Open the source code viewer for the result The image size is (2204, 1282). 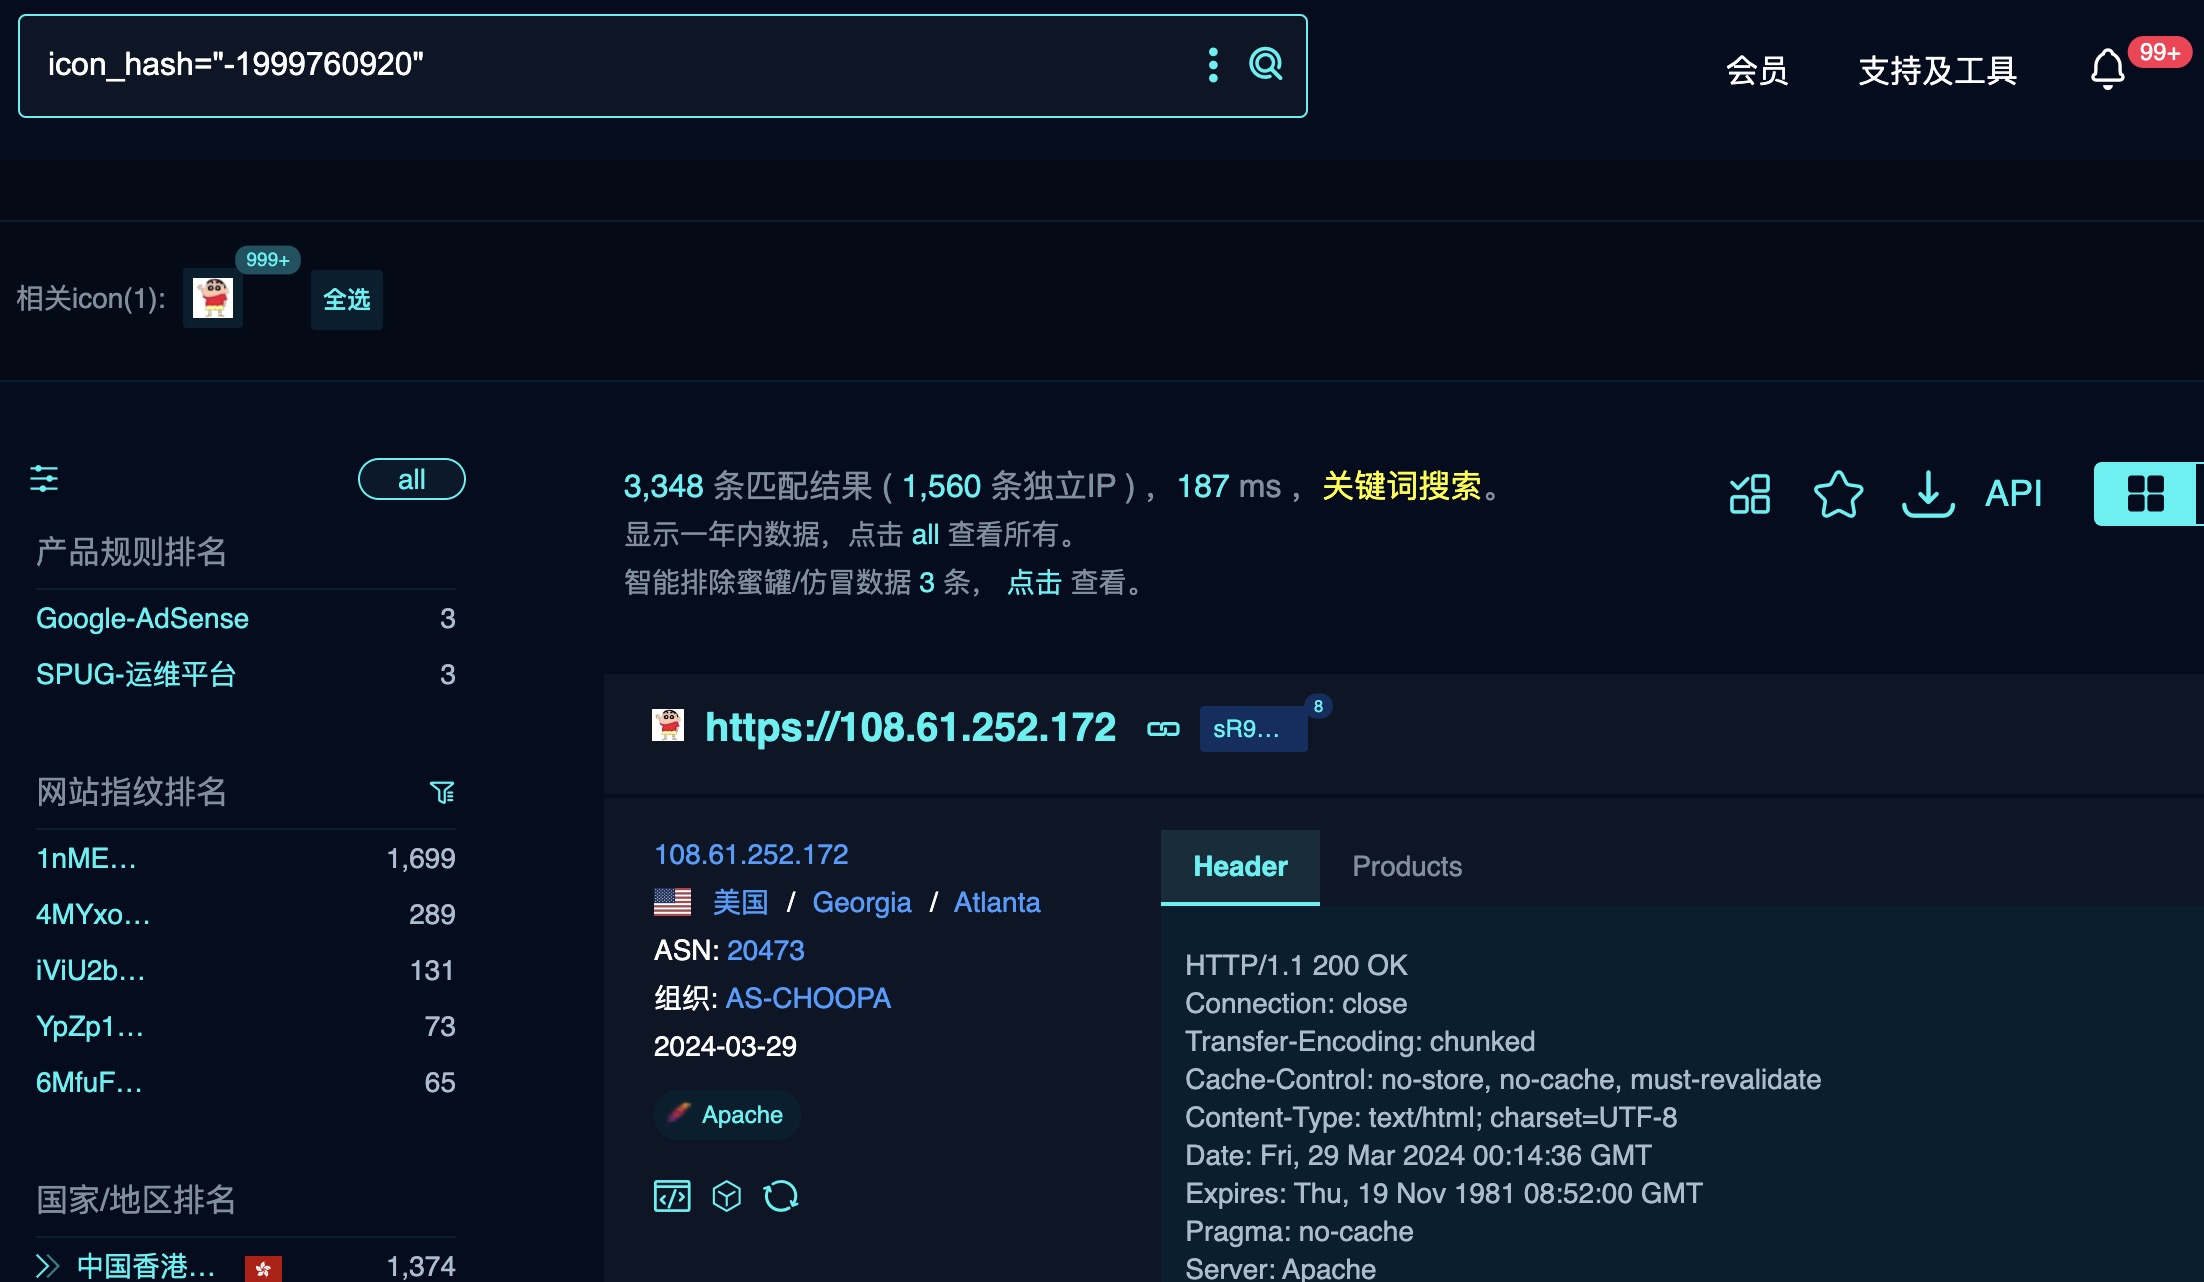pos(672,1195)
